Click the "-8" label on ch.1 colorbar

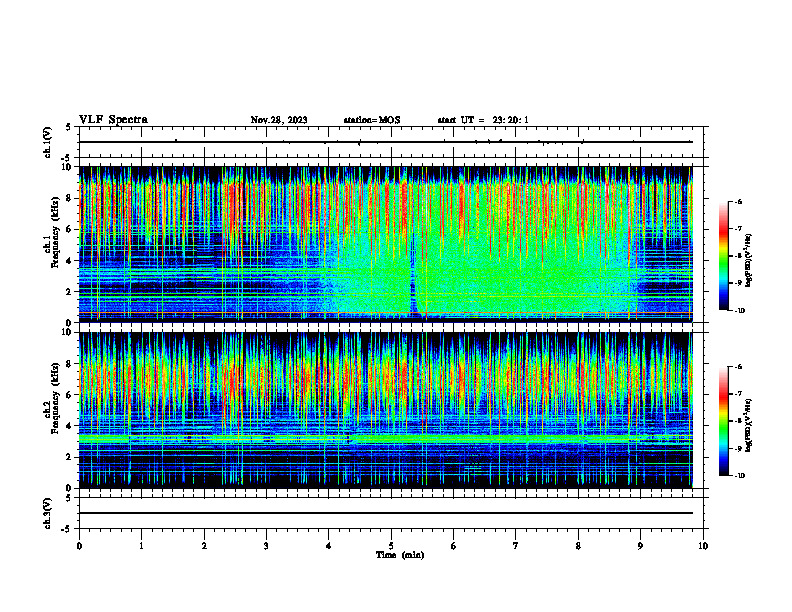738,256
